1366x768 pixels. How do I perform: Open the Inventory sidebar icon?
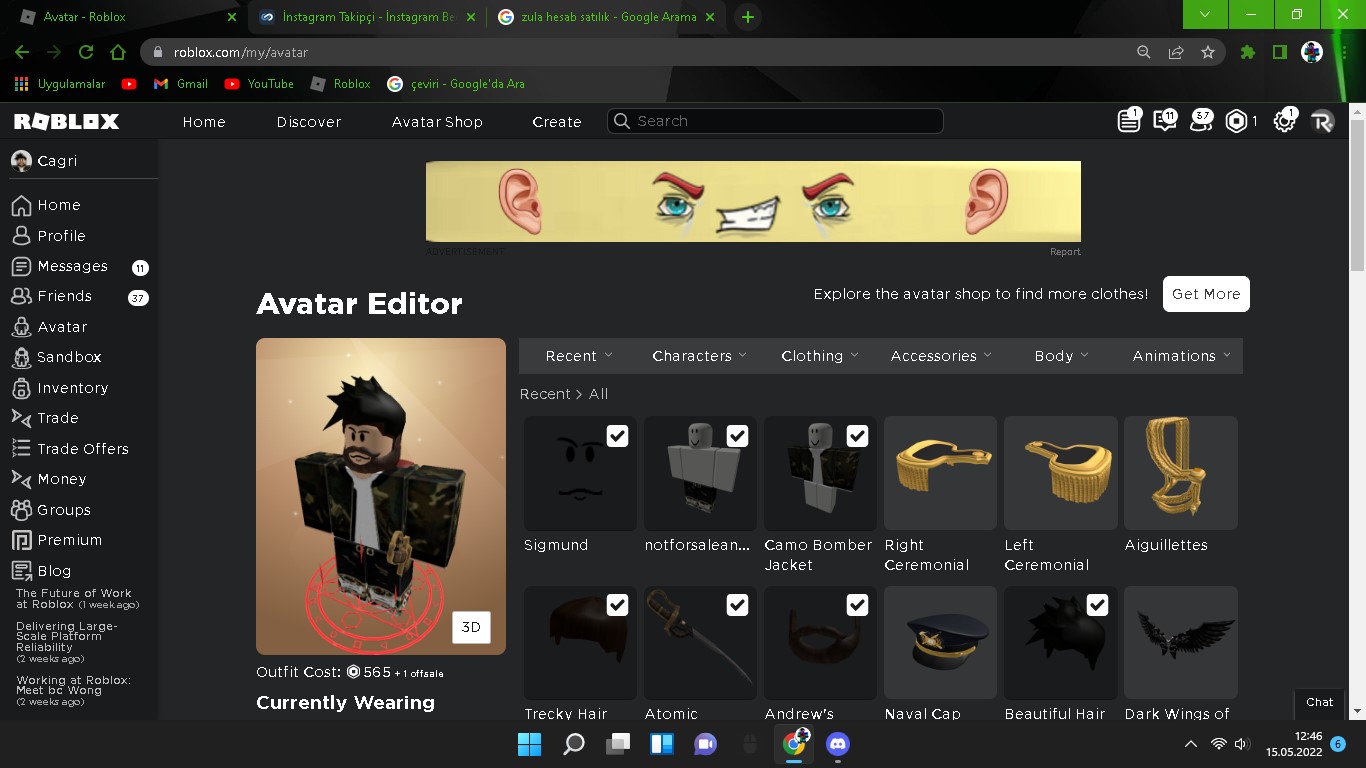click(21, 388)
